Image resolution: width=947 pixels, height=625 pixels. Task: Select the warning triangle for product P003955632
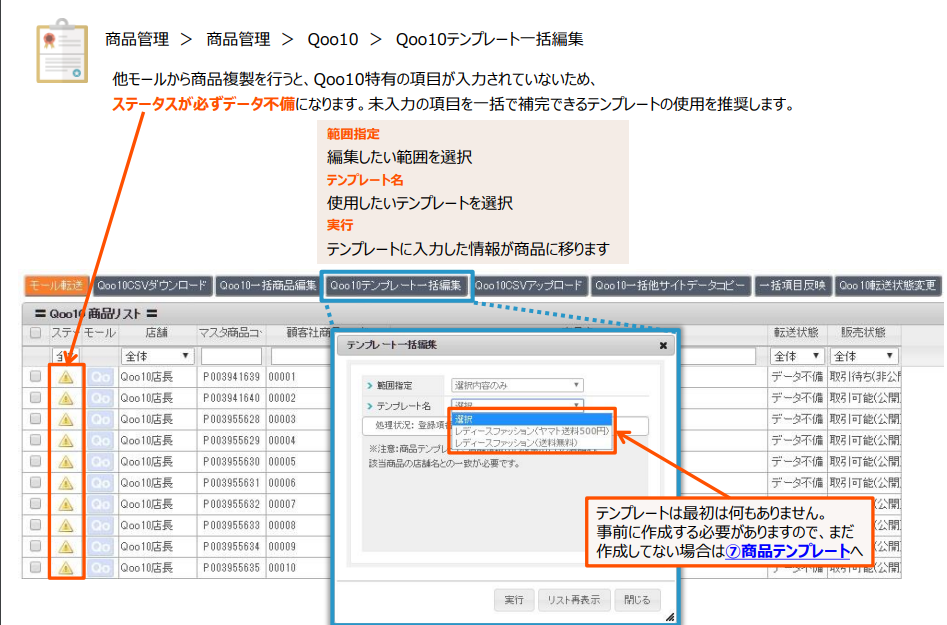[66, 504]
